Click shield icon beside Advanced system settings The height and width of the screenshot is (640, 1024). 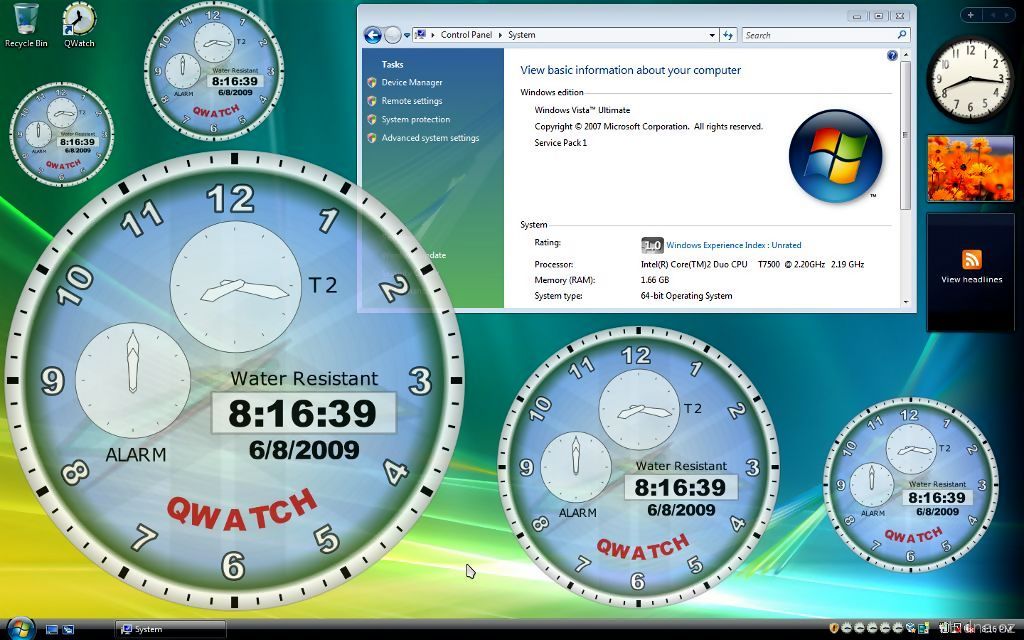coord(372,138)
